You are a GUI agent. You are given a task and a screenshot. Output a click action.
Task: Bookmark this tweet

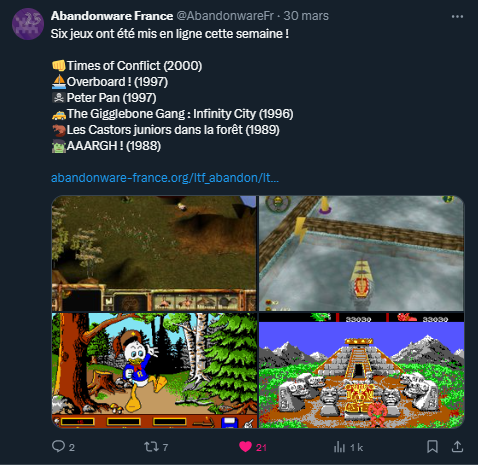[x=432, y=446]
